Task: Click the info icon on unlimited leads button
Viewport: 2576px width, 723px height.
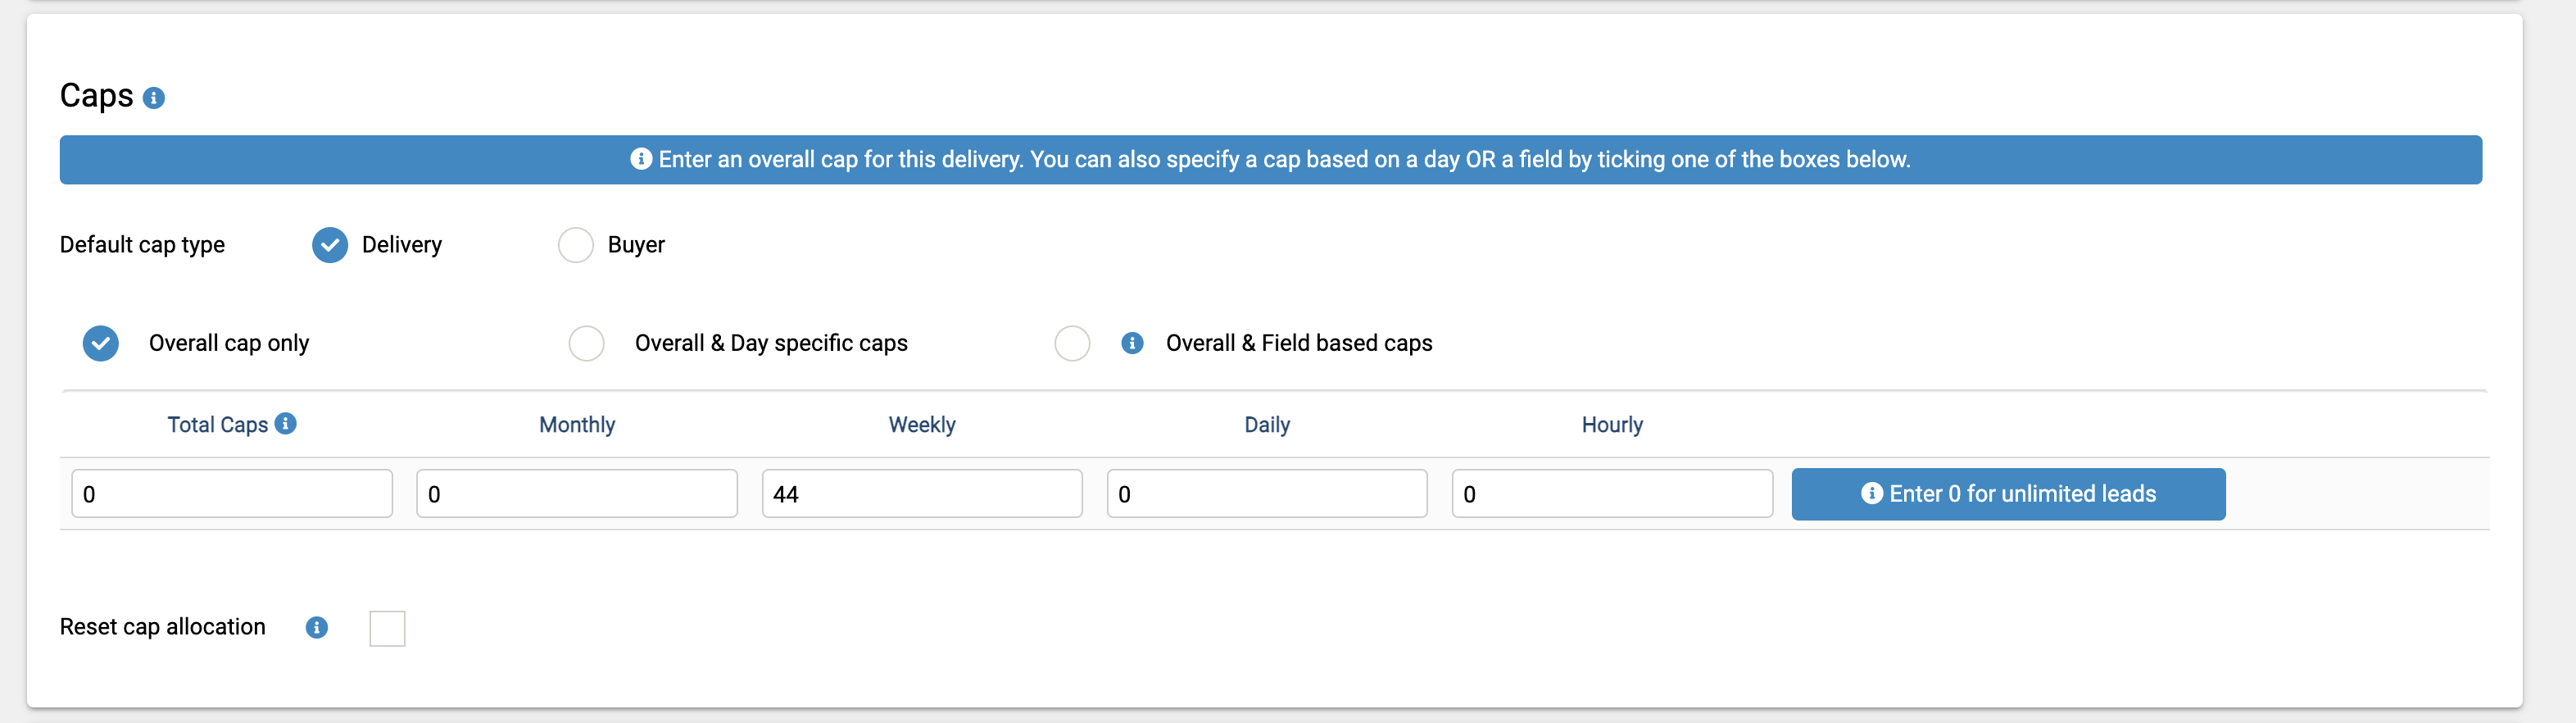Action: 1872,493
